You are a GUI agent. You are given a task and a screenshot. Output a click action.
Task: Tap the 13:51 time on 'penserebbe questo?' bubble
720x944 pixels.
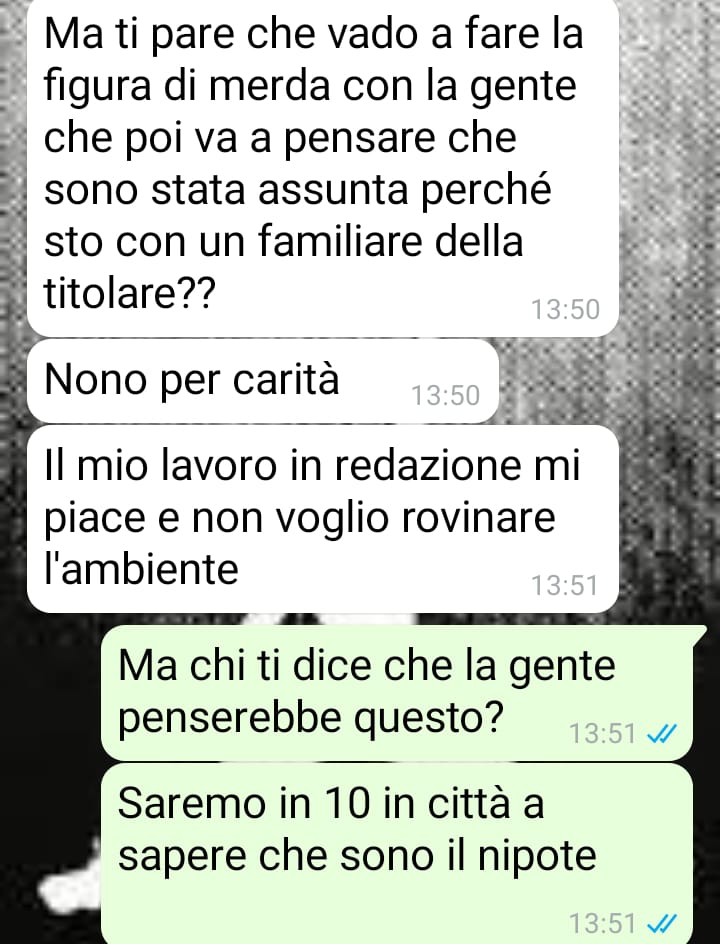coord(603,733)
